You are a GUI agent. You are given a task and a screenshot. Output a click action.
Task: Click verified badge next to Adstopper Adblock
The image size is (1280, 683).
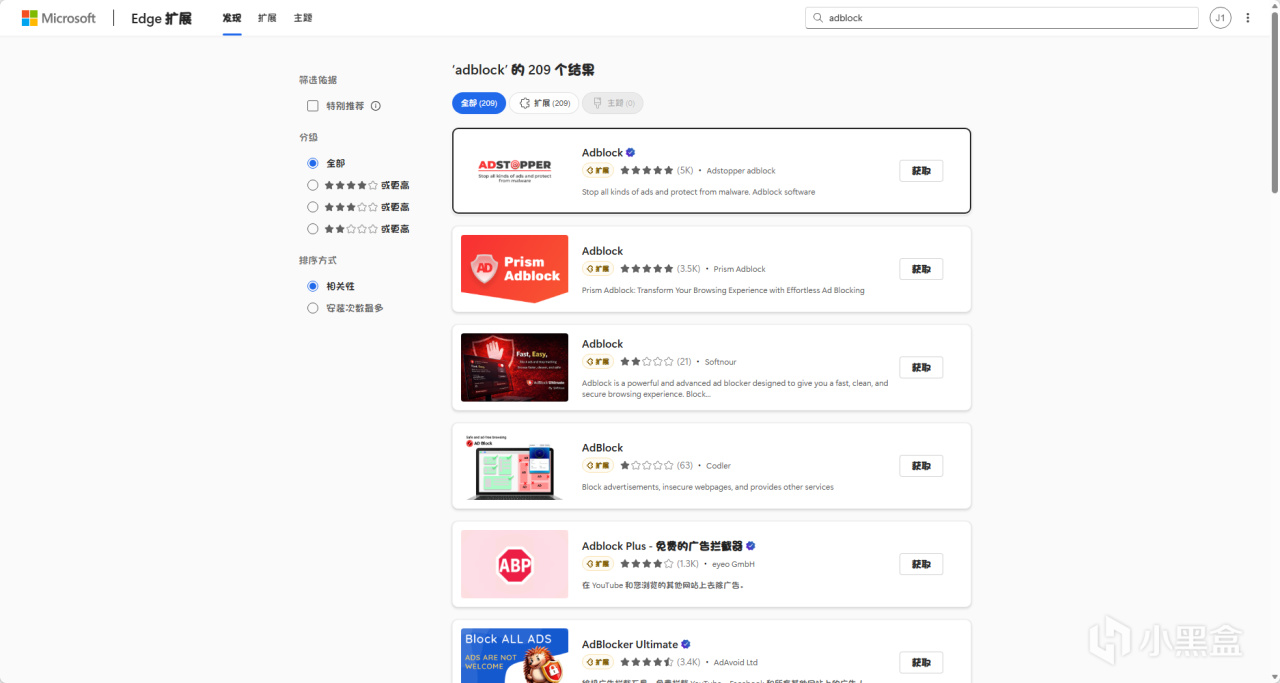click(631, 153)
